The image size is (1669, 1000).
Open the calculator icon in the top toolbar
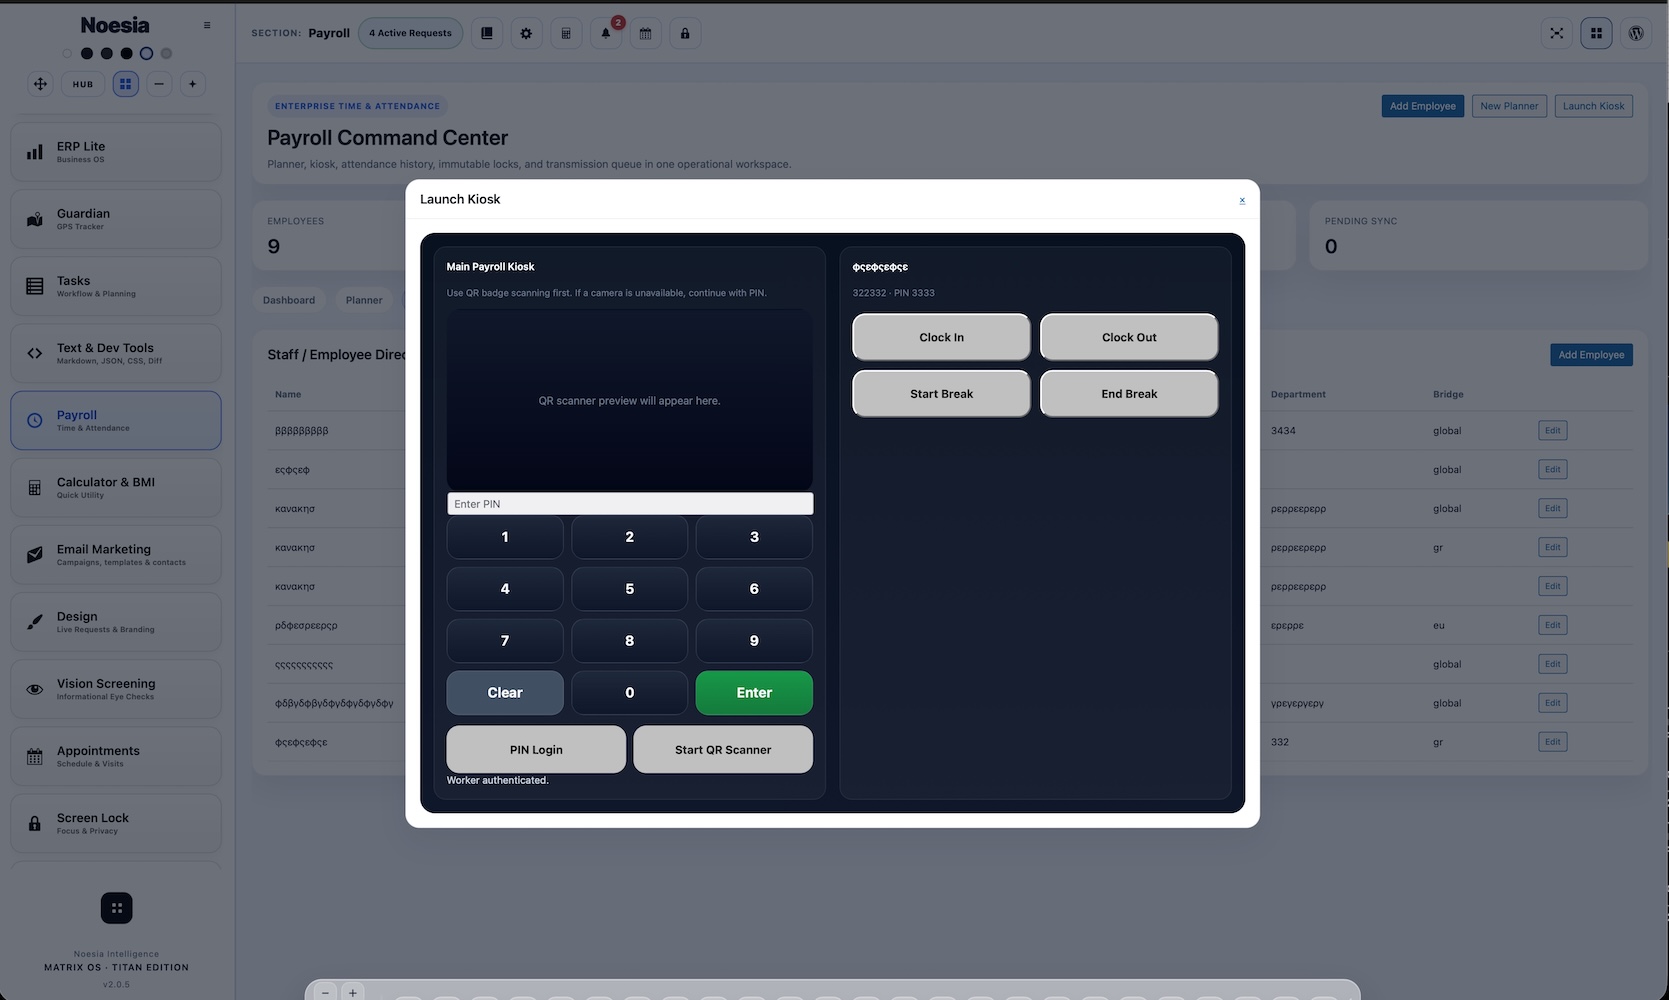(x=566, y=33)
